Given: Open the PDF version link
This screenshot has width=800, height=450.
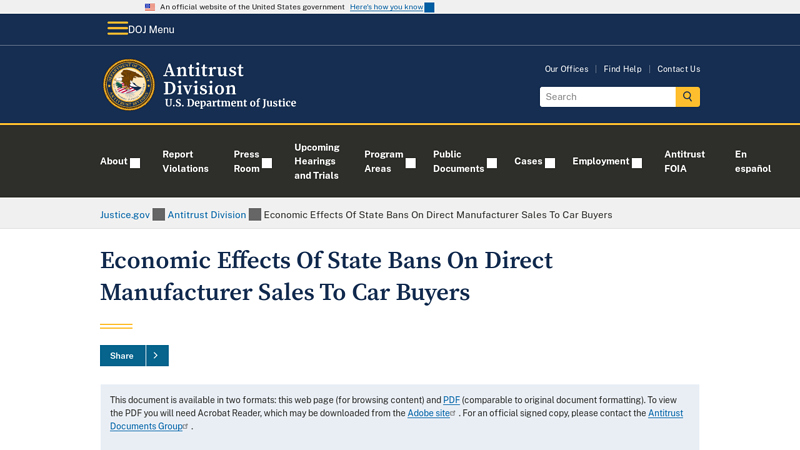Looking at the screenshot, I should click(x=451, y=400).
